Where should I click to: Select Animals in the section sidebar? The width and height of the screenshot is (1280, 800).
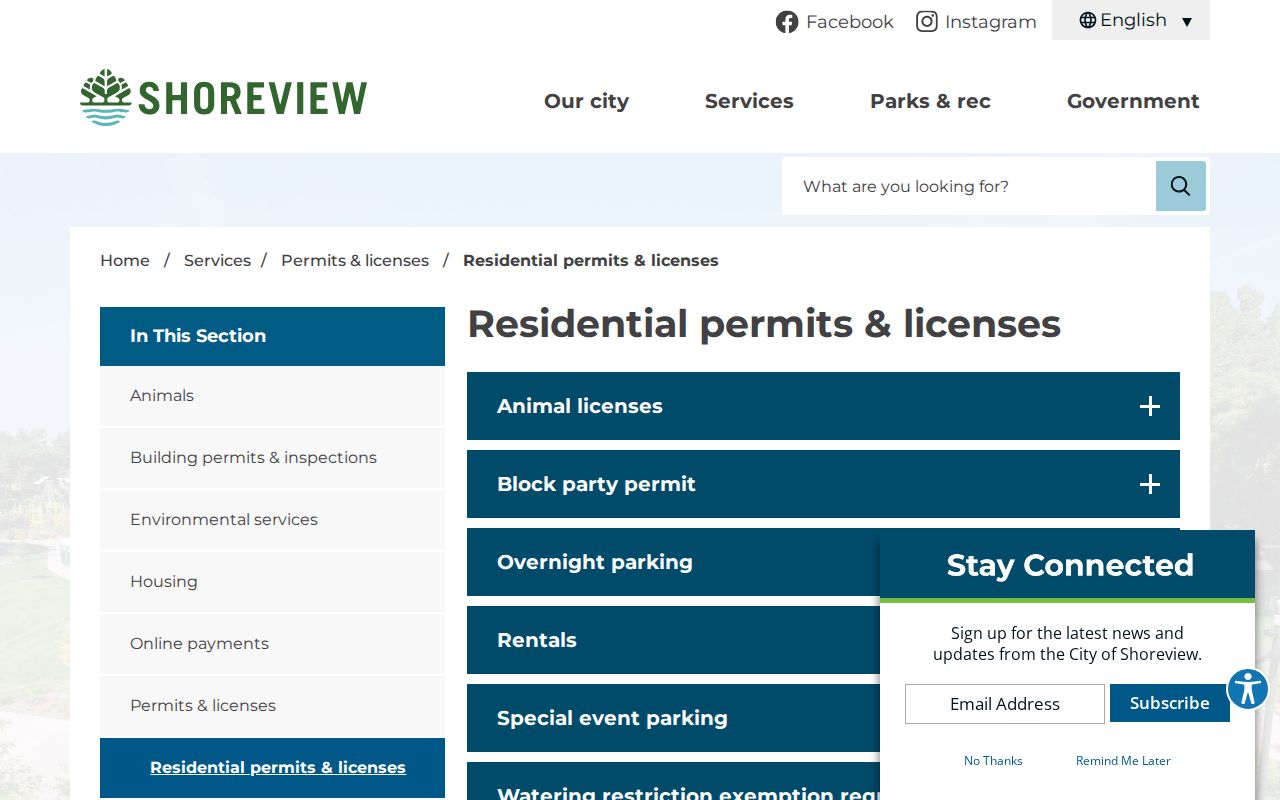click(x=272, y=396)
